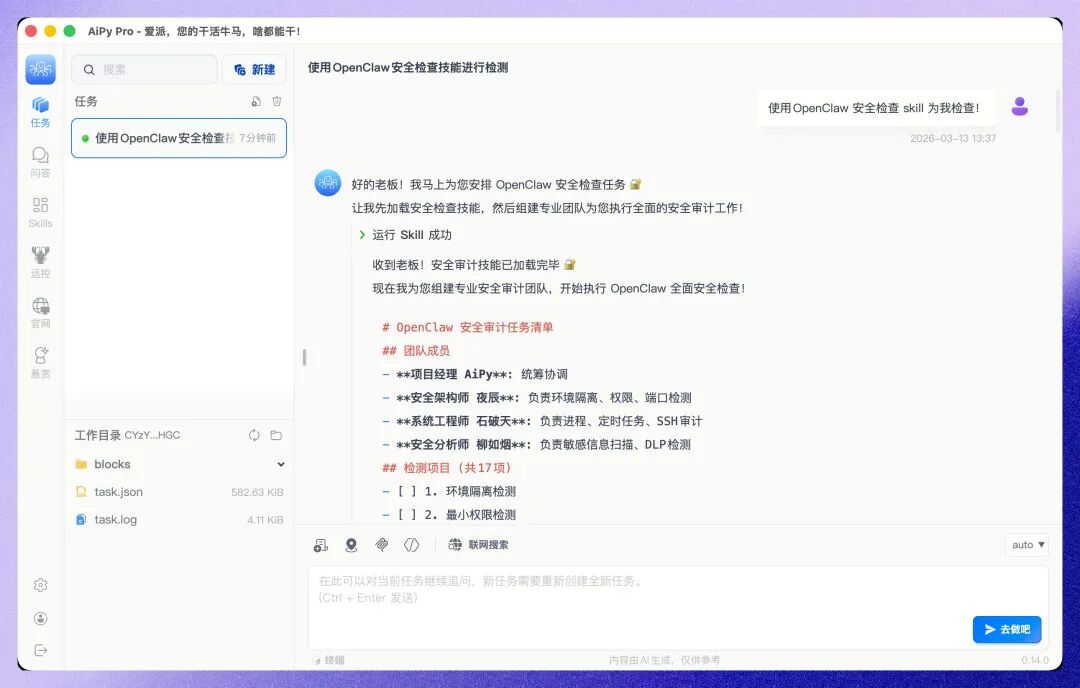Click the code brackets icon in input toolbar

tap(411, 545)
